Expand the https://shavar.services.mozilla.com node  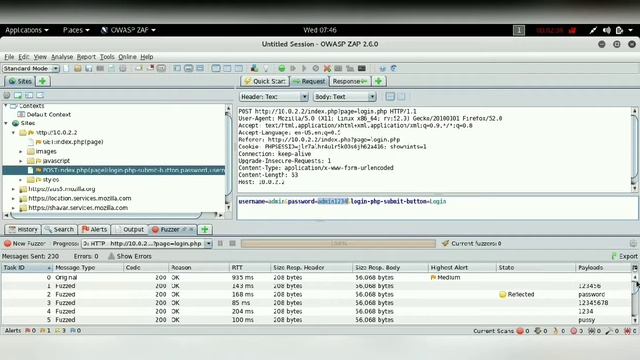point(13,208)
